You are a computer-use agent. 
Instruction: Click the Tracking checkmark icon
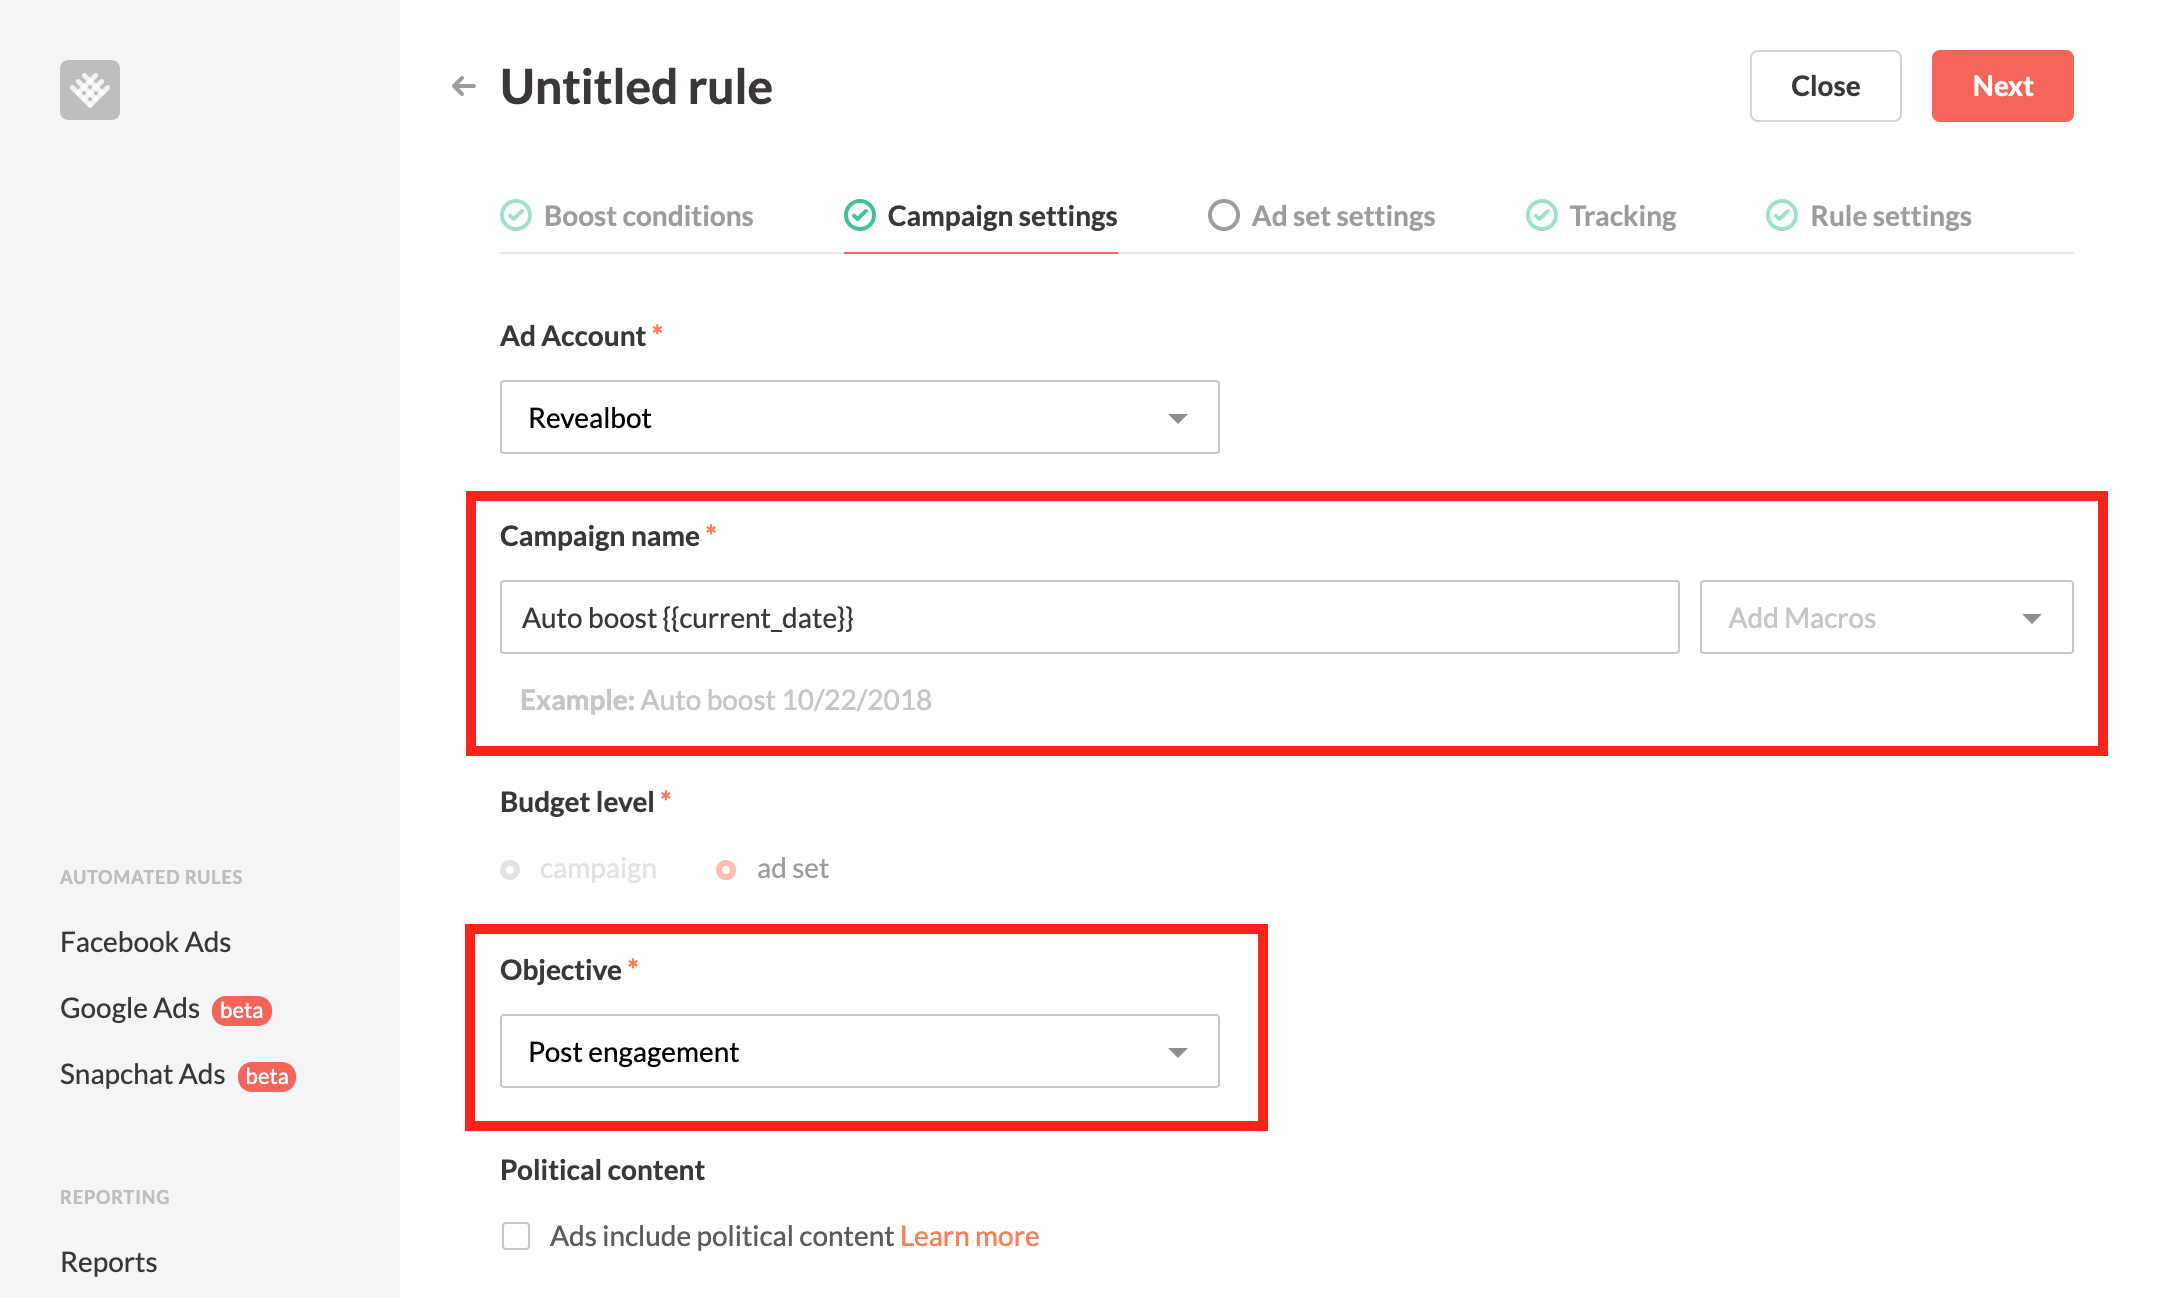[1542, 215]
